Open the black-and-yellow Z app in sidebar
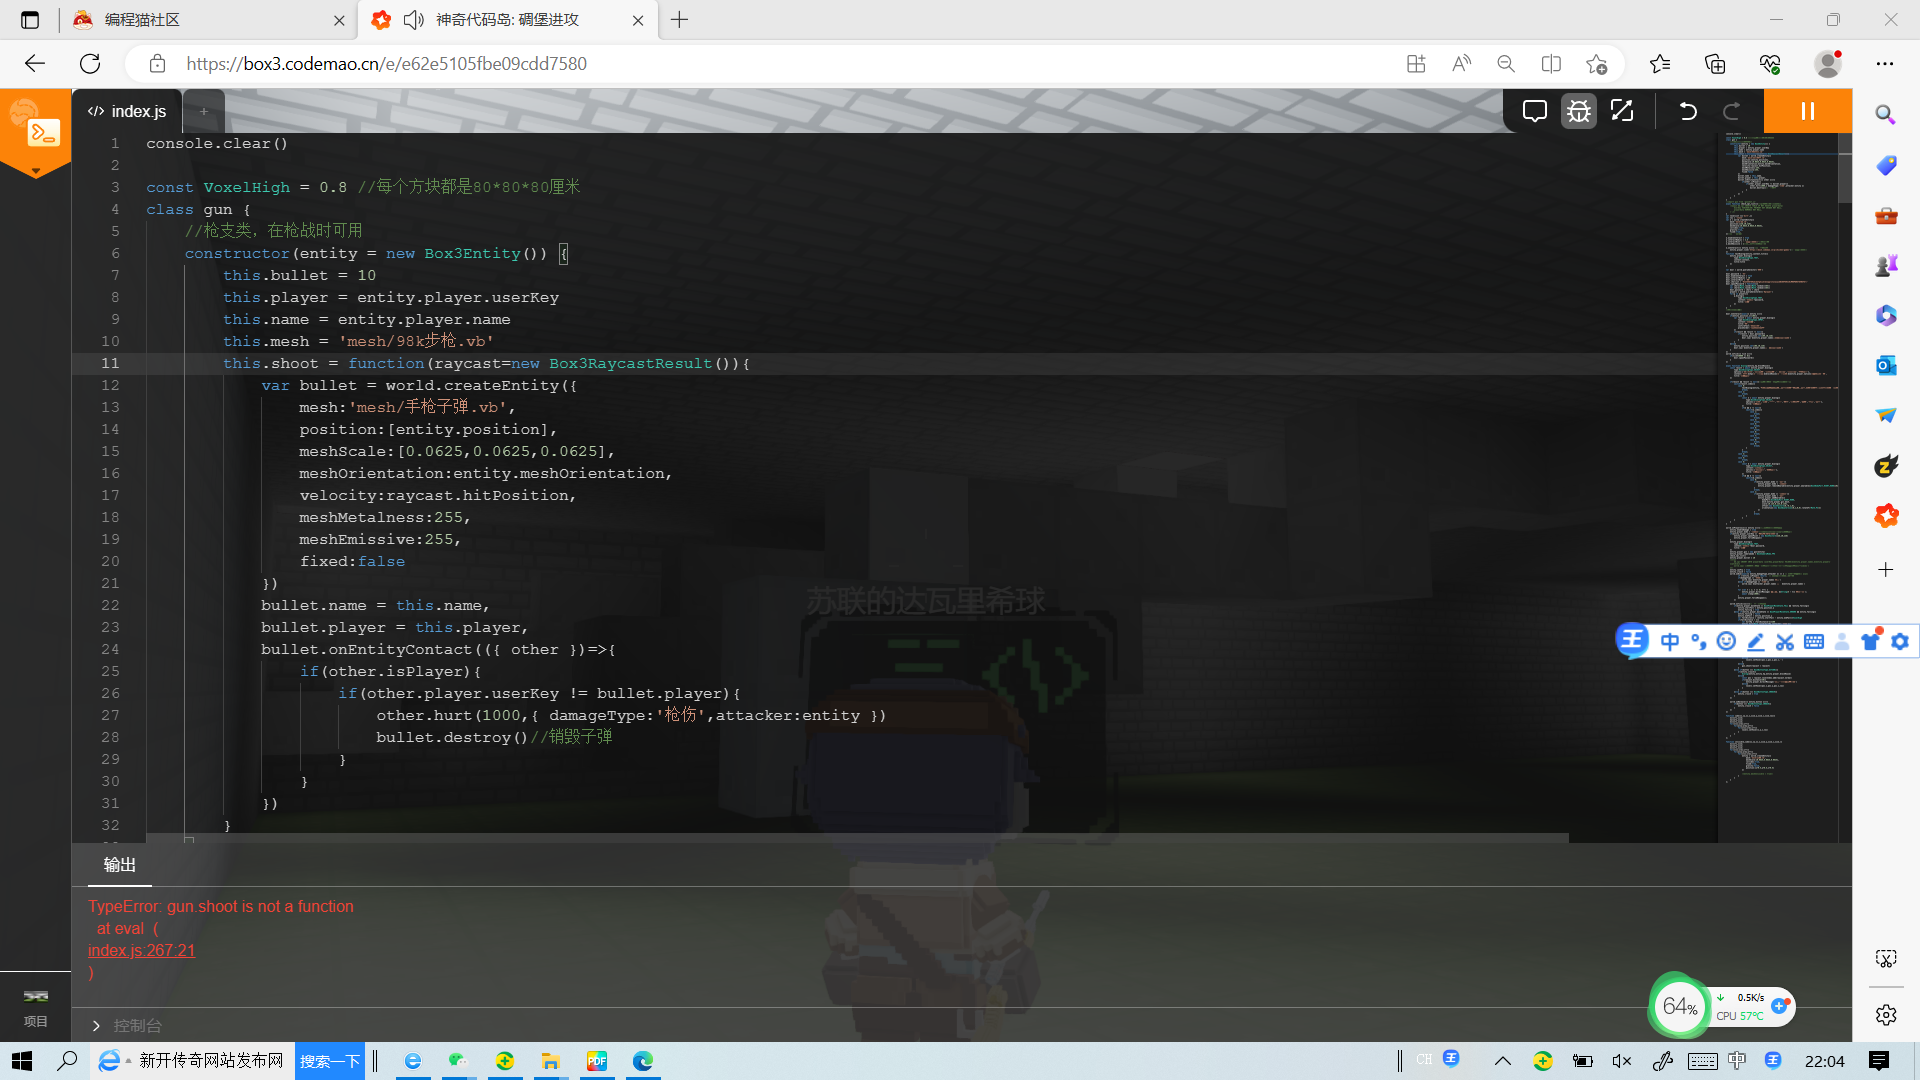 pyautogui.click(x=1886, y=465)
